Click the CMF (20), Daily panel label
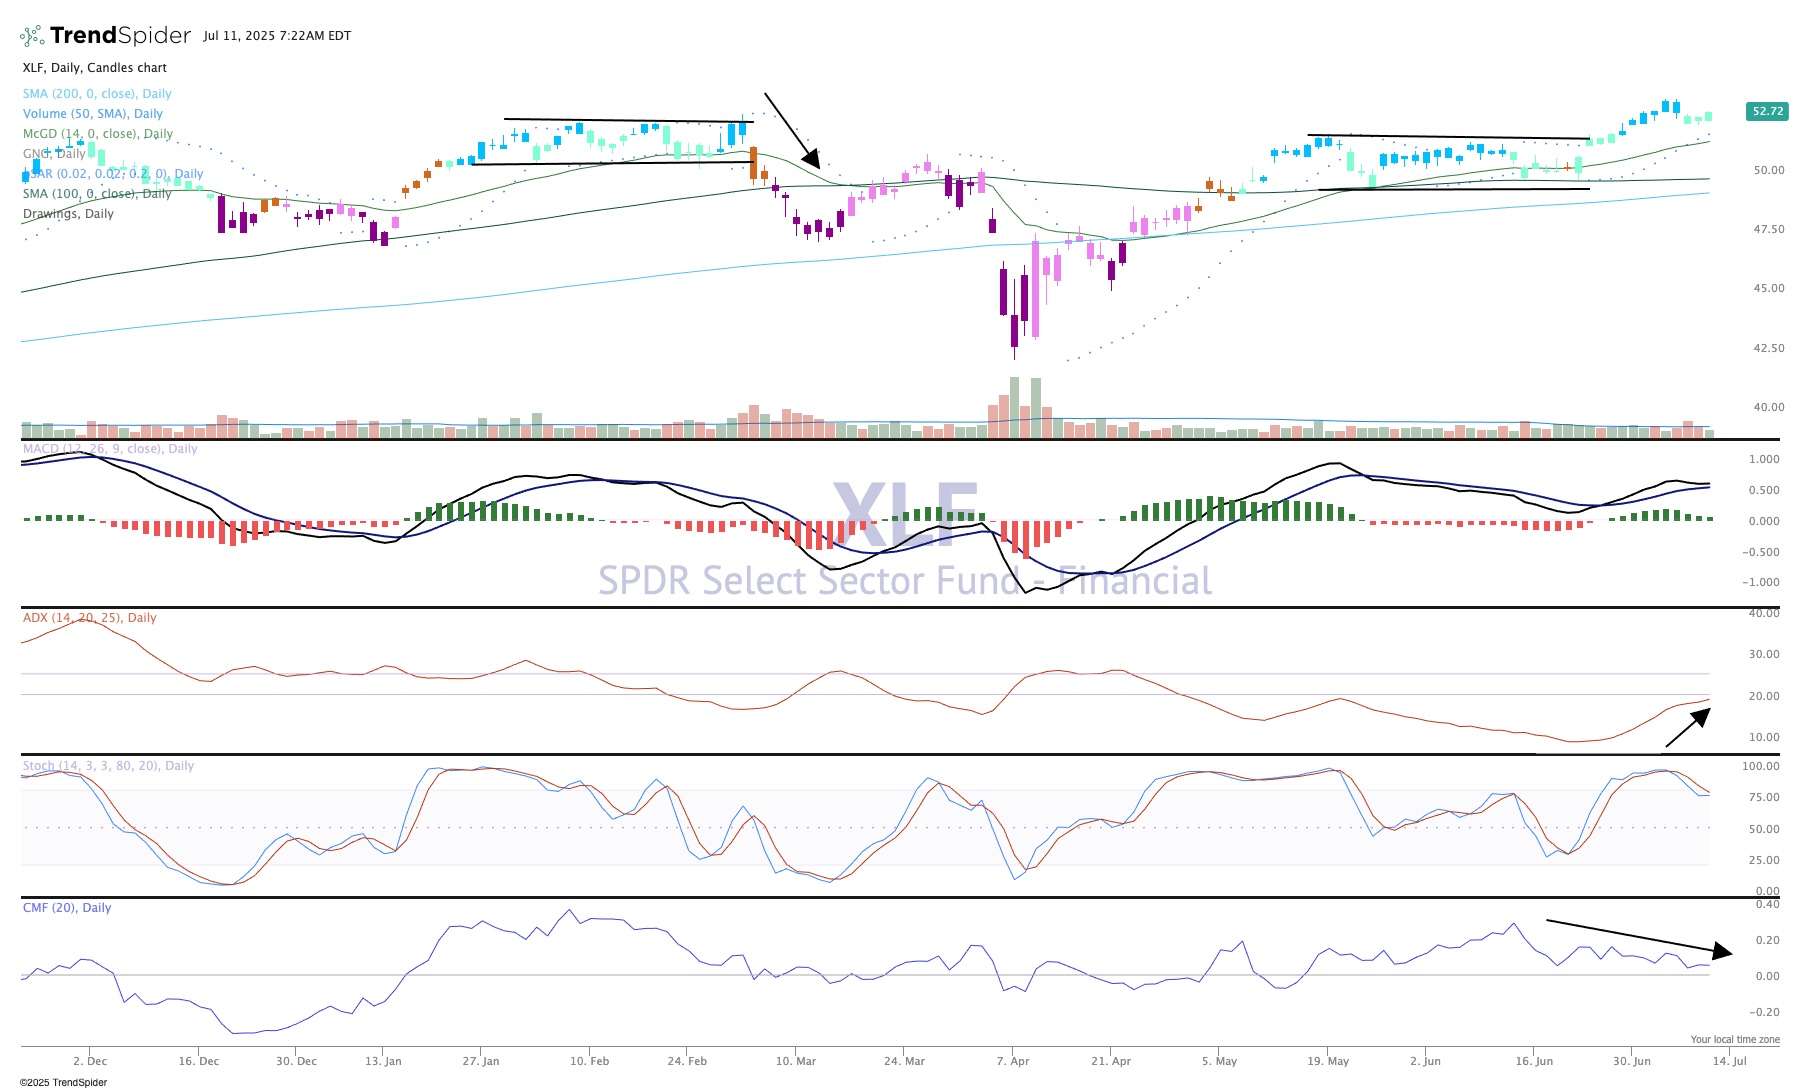Viewport: 1810px width, 1092px height. coord(67,908)
